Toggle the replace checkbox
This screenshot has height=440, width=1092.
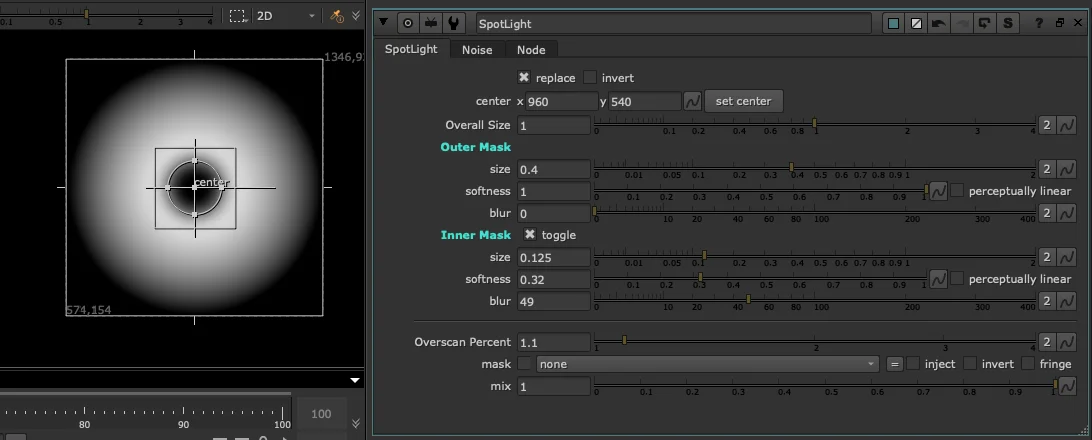point(524,77)
